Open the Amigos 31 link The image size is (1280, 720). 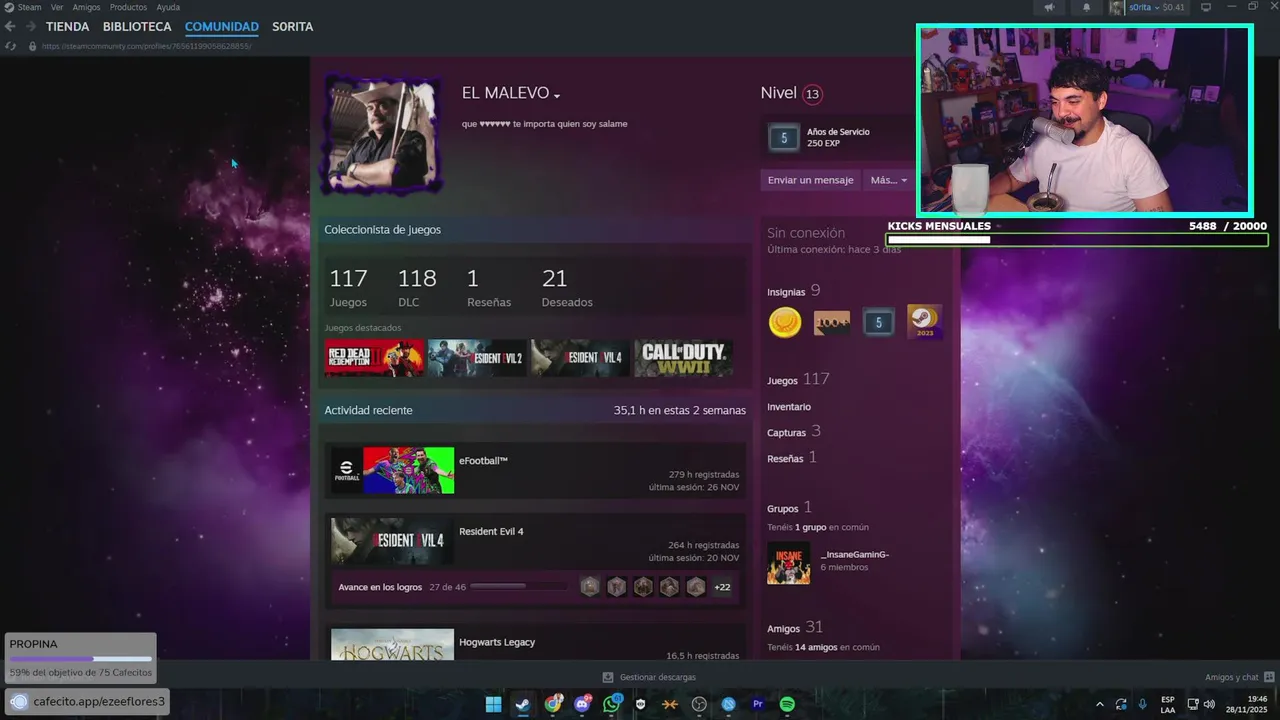click(795, 628)
